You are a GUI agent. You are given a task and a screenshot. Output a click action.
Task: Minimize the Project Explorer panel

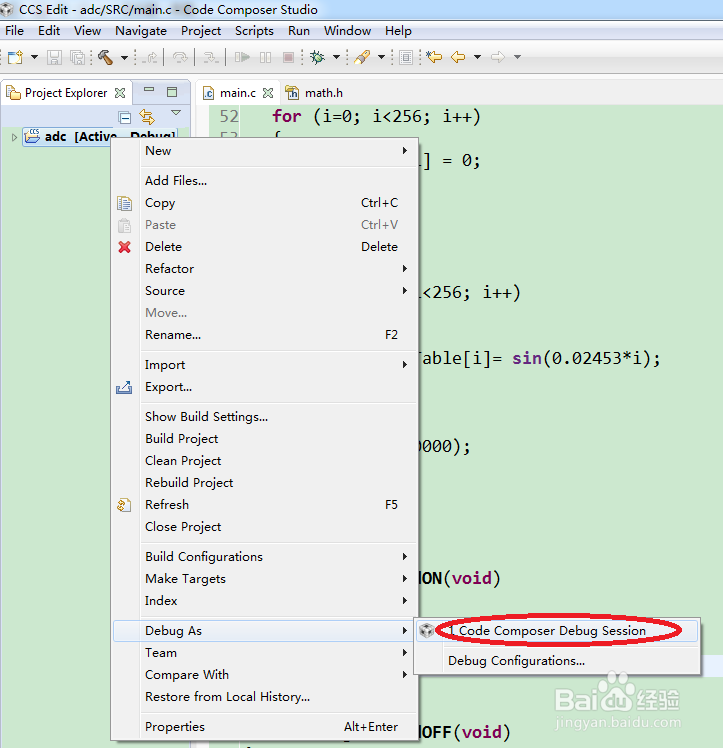point(149,90)
